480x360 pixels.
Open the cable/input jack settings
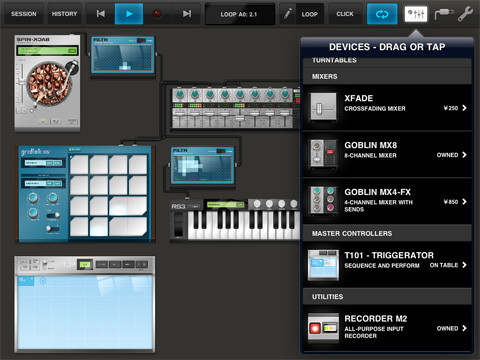[x=444, y=14]
